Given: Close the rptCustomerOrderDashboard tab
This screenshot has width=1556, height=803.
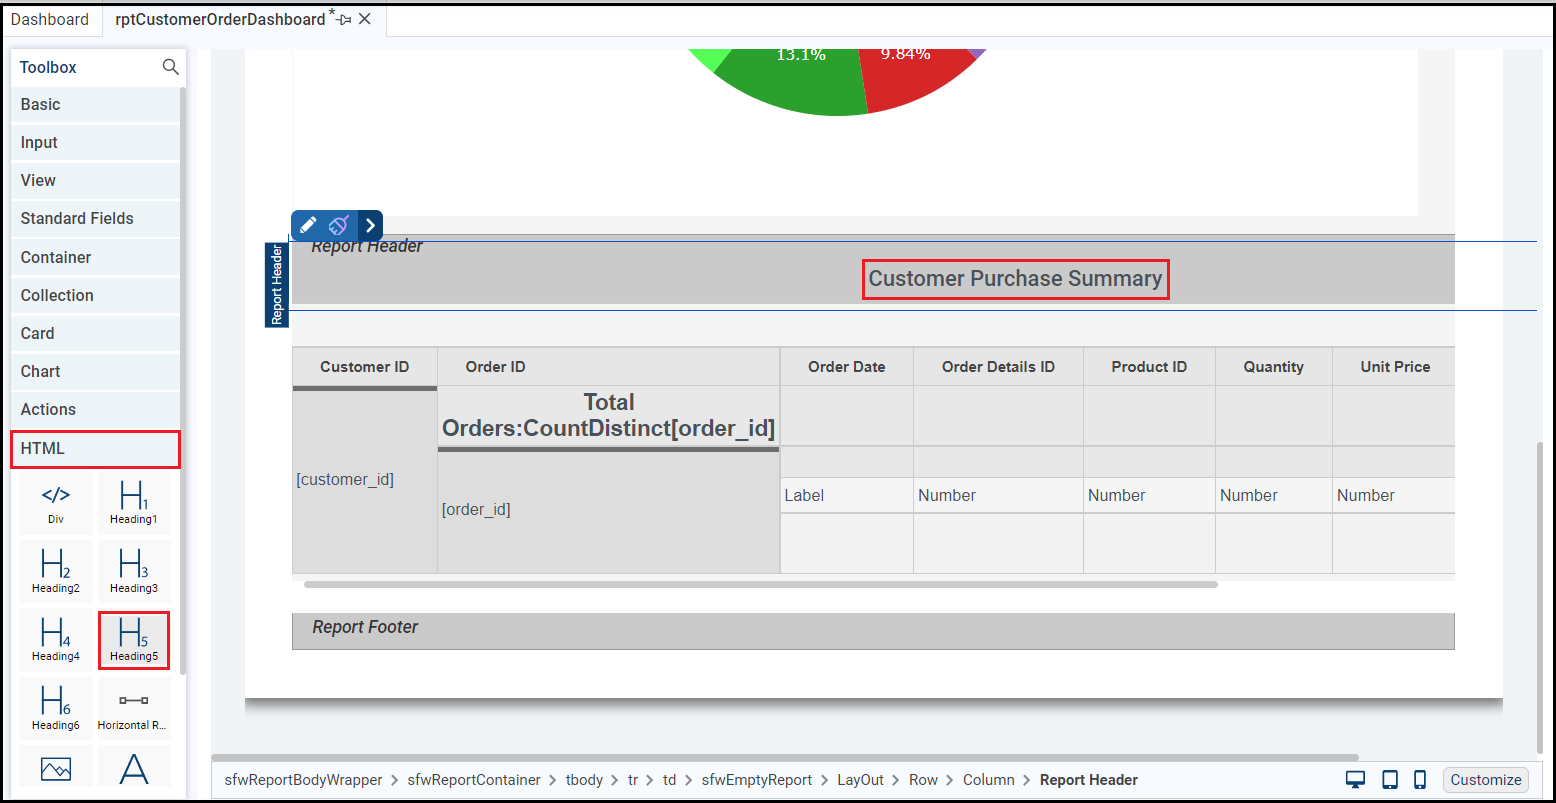Looking at the screenshot, I should 365,19.
